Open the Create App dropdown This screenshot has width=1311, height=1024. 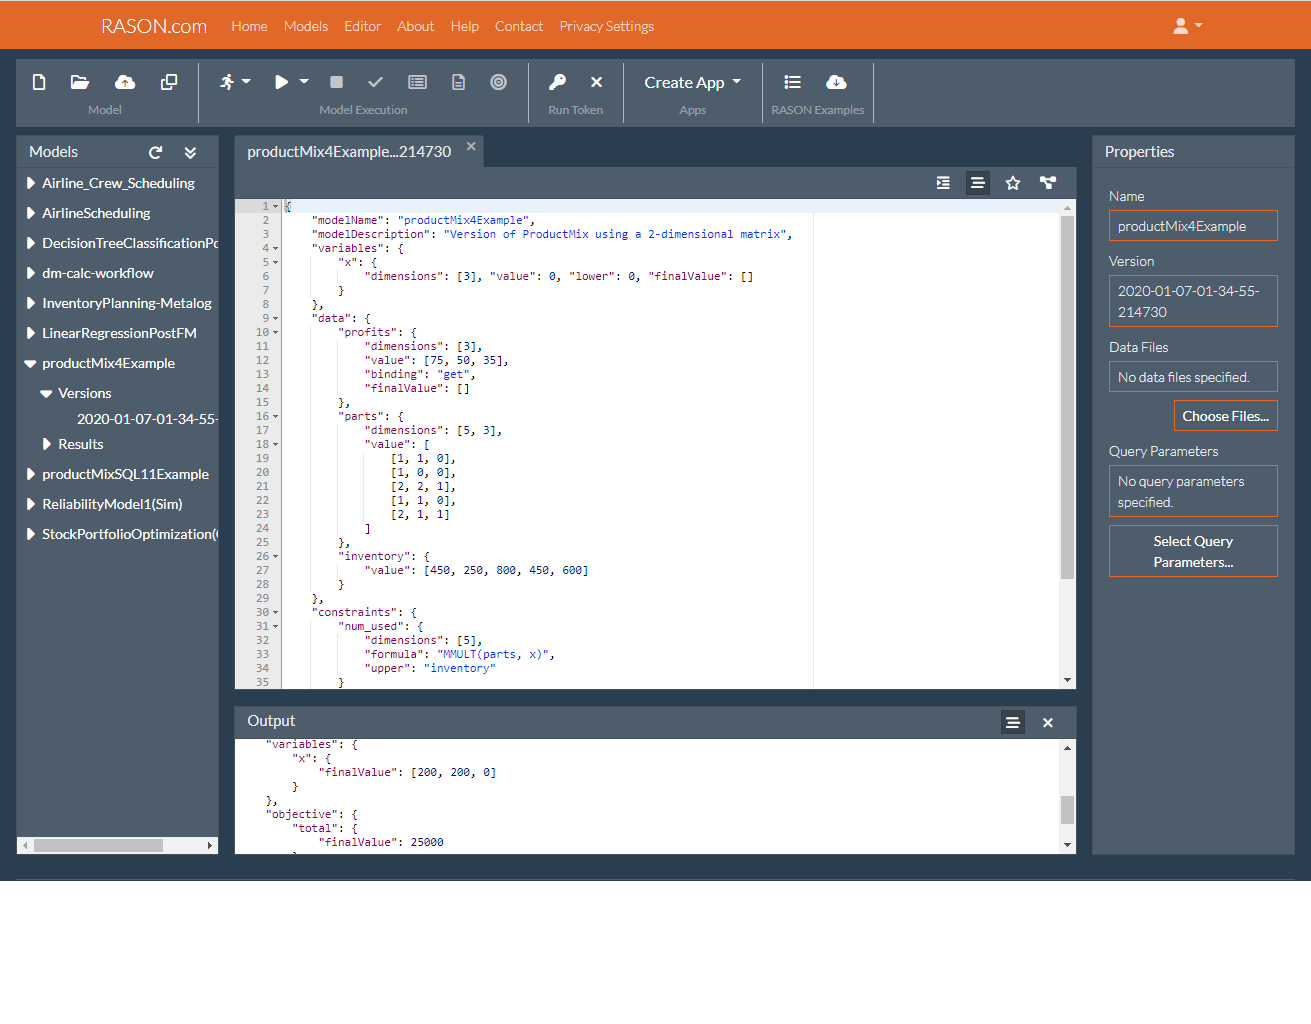692,83
